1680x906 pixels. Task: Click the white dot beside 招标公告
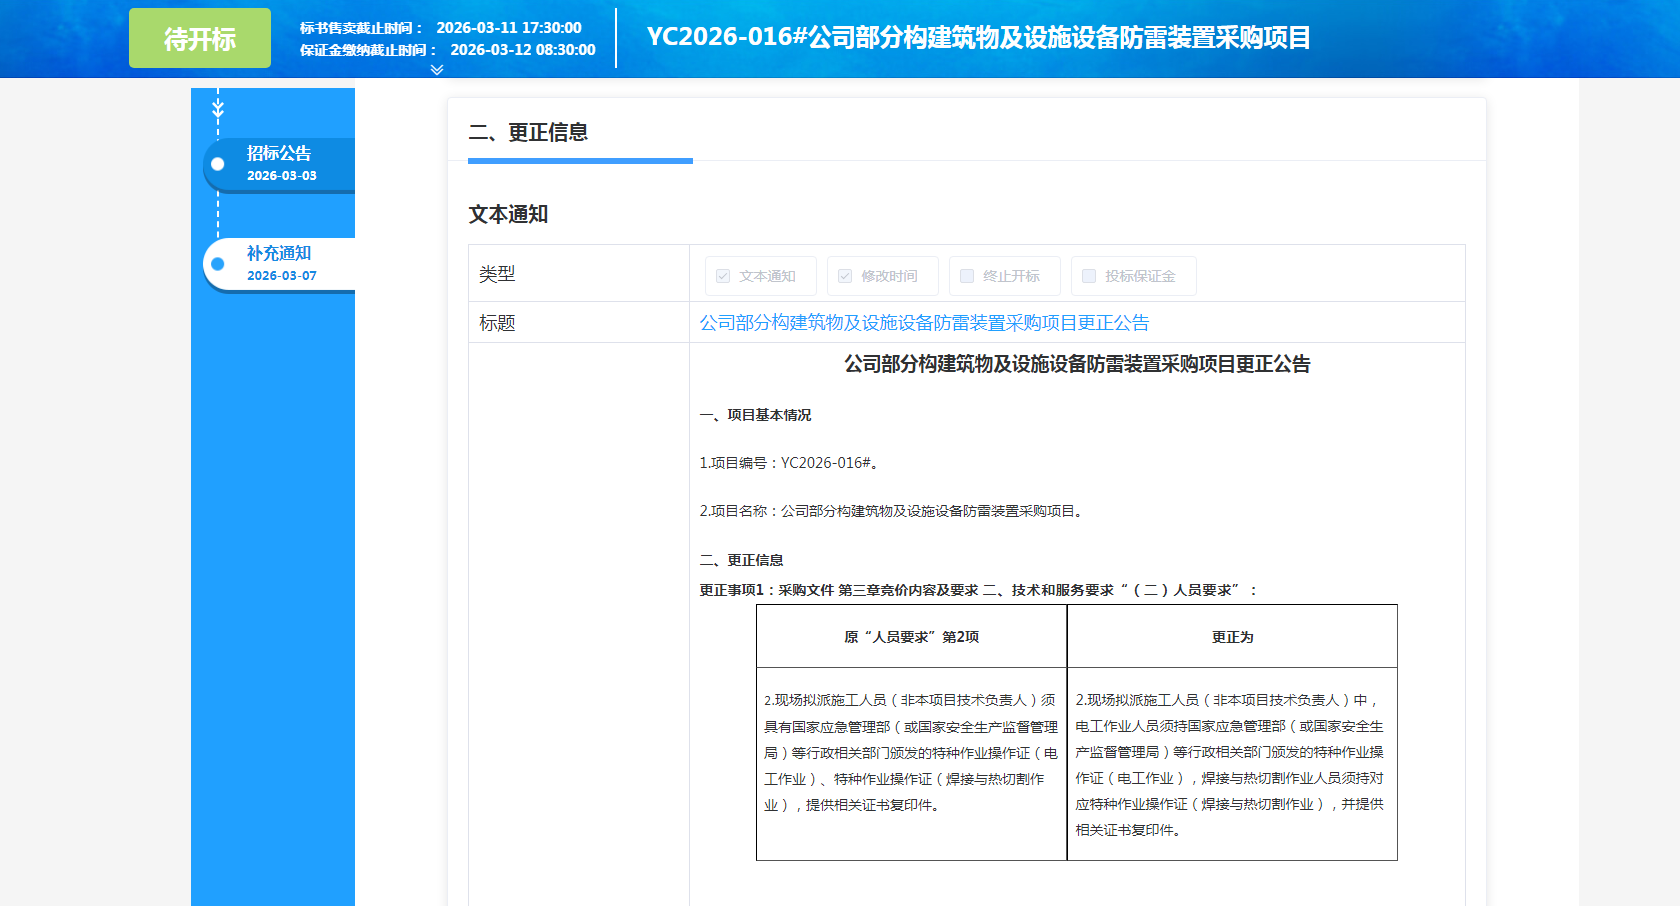[x=217, y=164]
